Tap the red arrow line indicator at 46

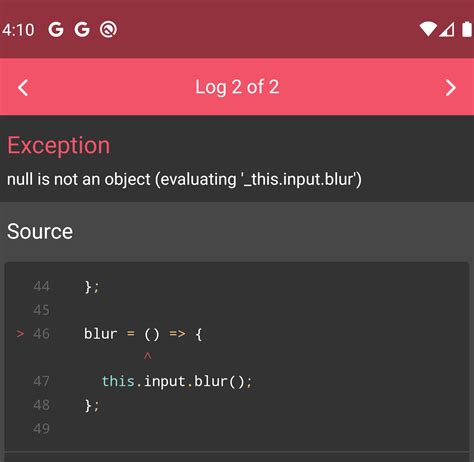click(20, 333)
